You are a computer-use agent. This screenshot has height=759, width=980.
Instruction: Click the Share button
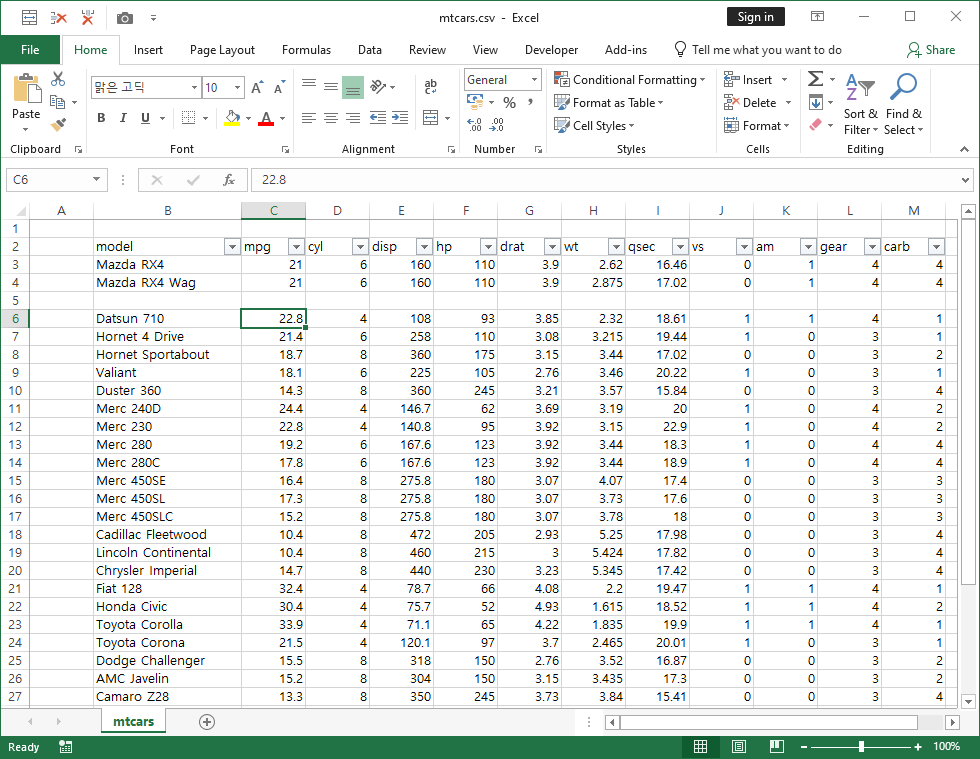[x=931, y=50]
